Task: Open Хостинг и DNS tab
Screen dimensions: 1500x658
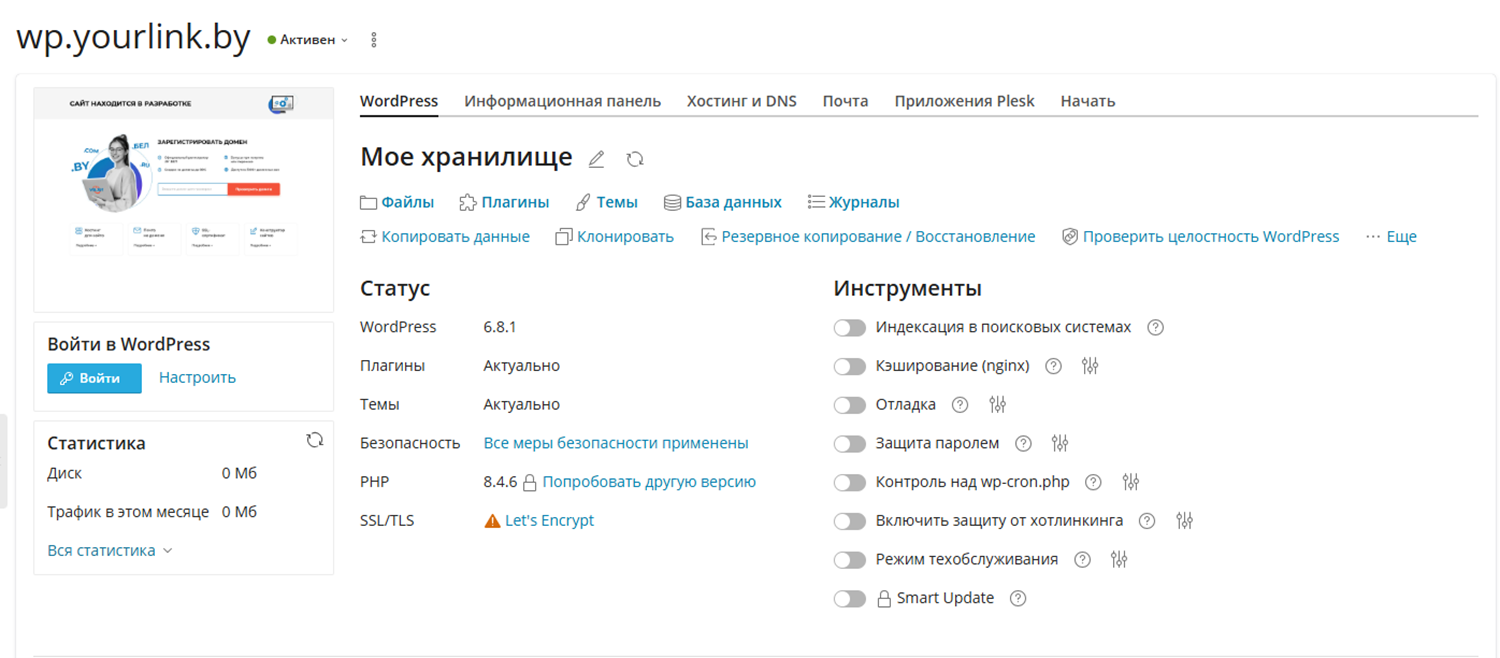Action: pyautogui.click(x=742, y=101)
